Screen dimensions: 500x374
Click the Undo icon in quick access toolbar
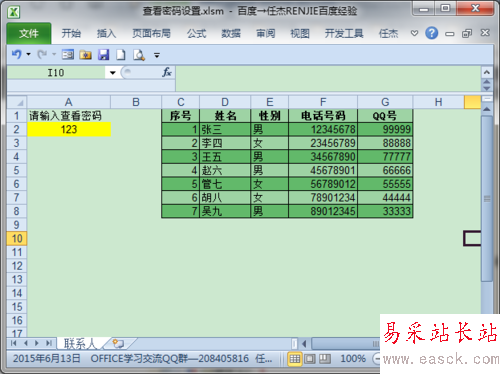tap(16, 54)
